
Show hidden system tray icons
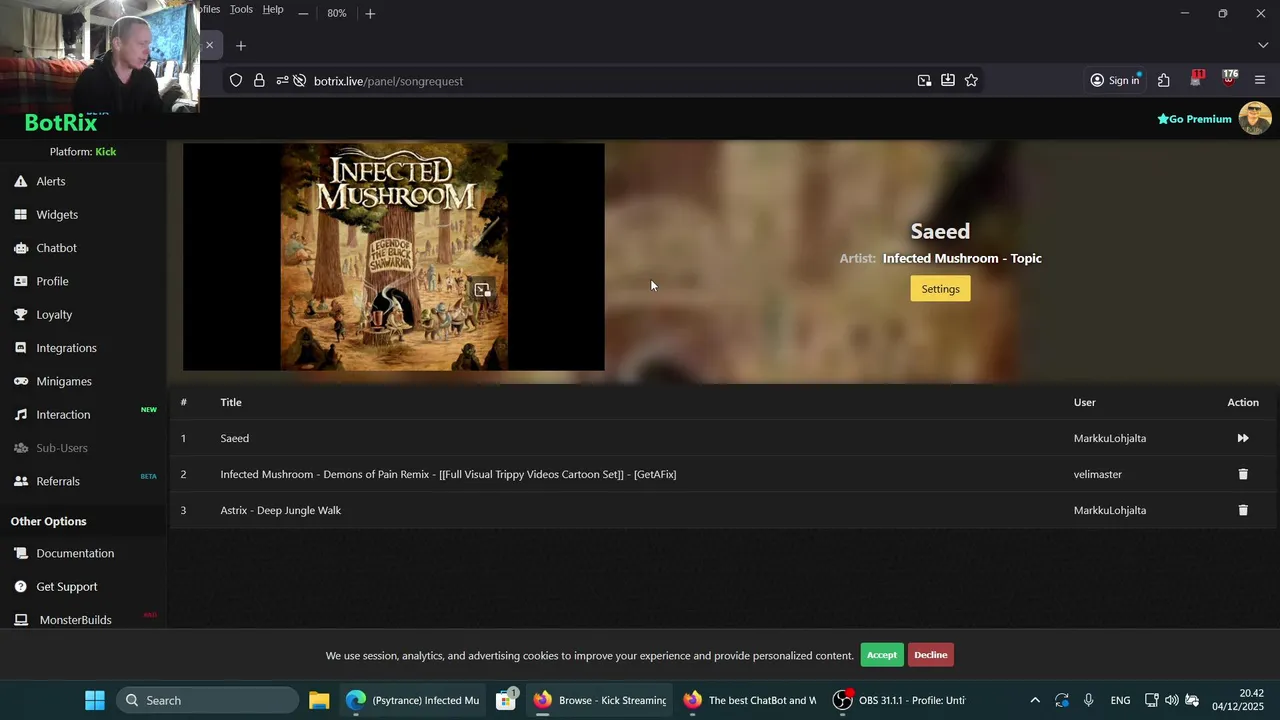click(1035, 700)
